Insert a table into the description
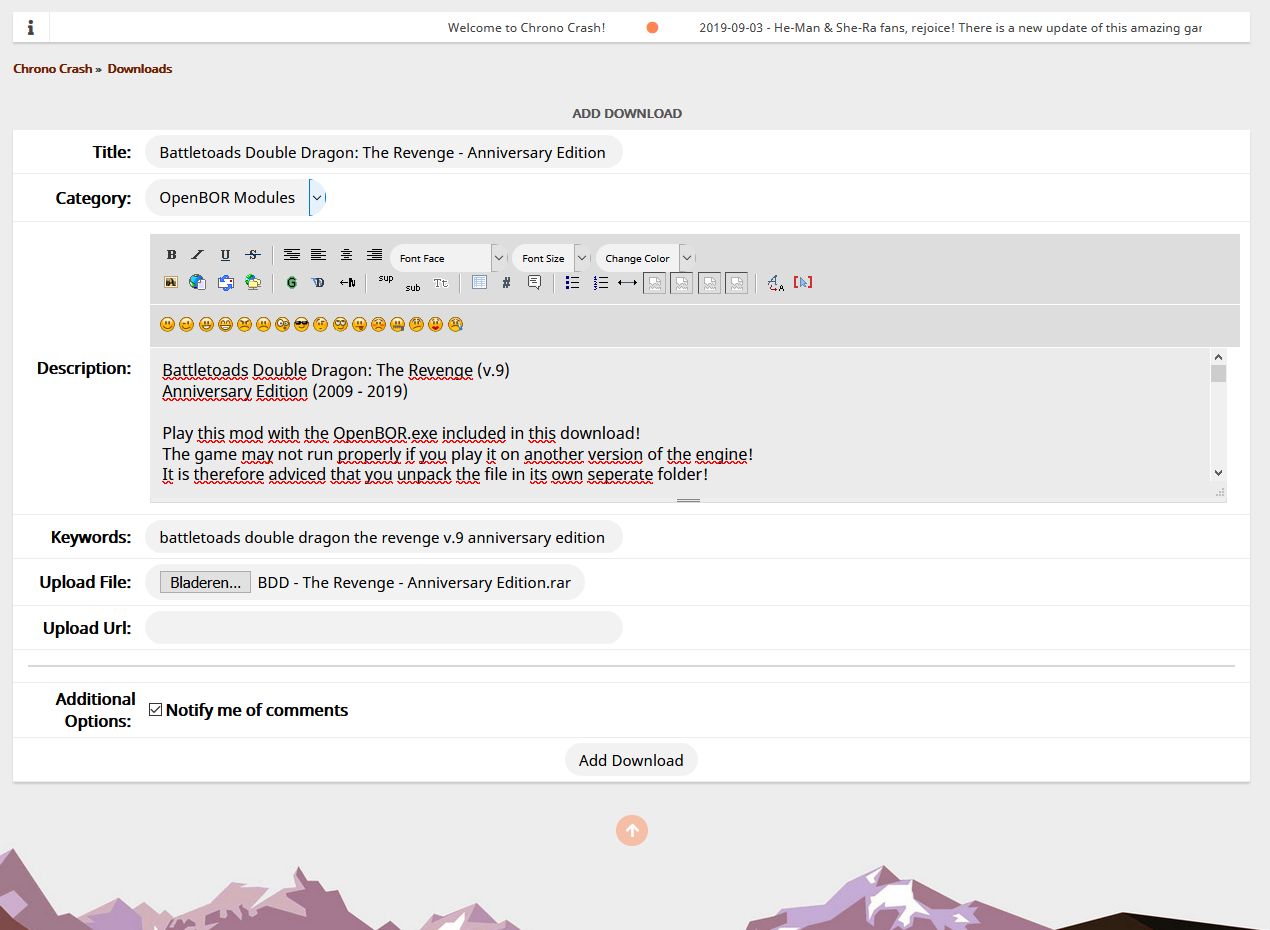 (x=479, y=282)
